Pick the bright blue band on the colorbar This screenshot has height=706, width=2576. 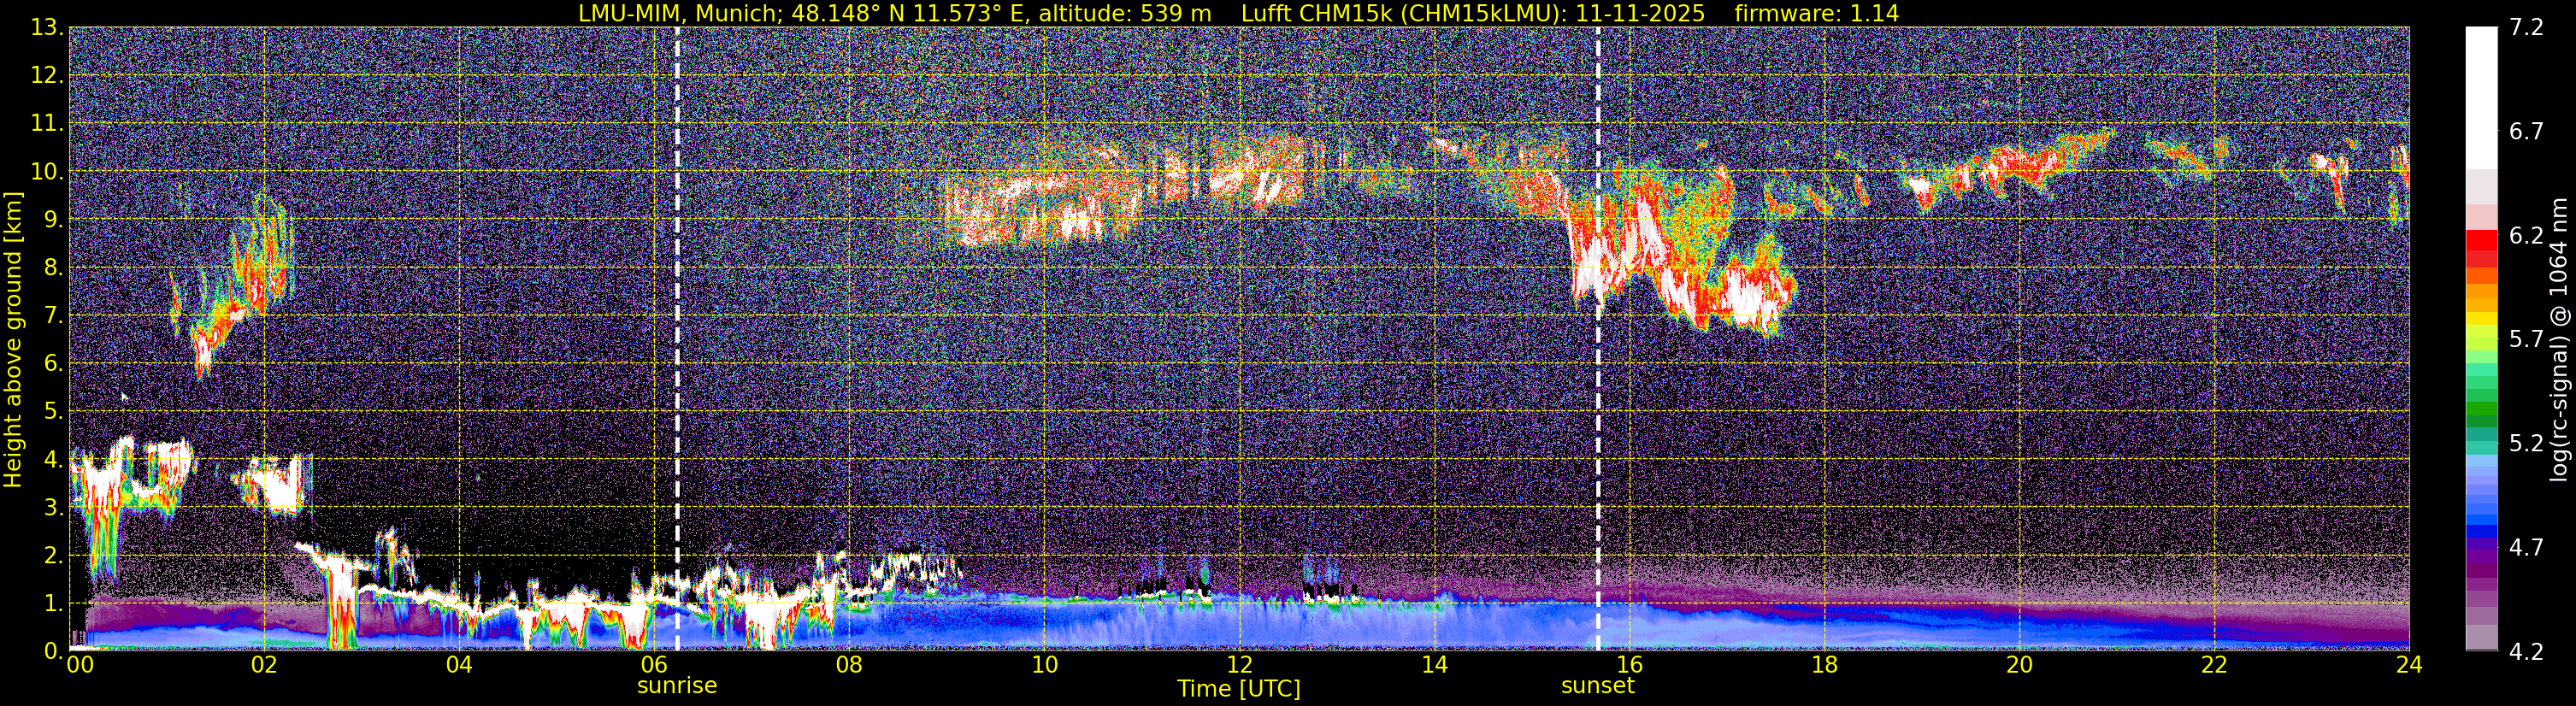pos(2481,520)
